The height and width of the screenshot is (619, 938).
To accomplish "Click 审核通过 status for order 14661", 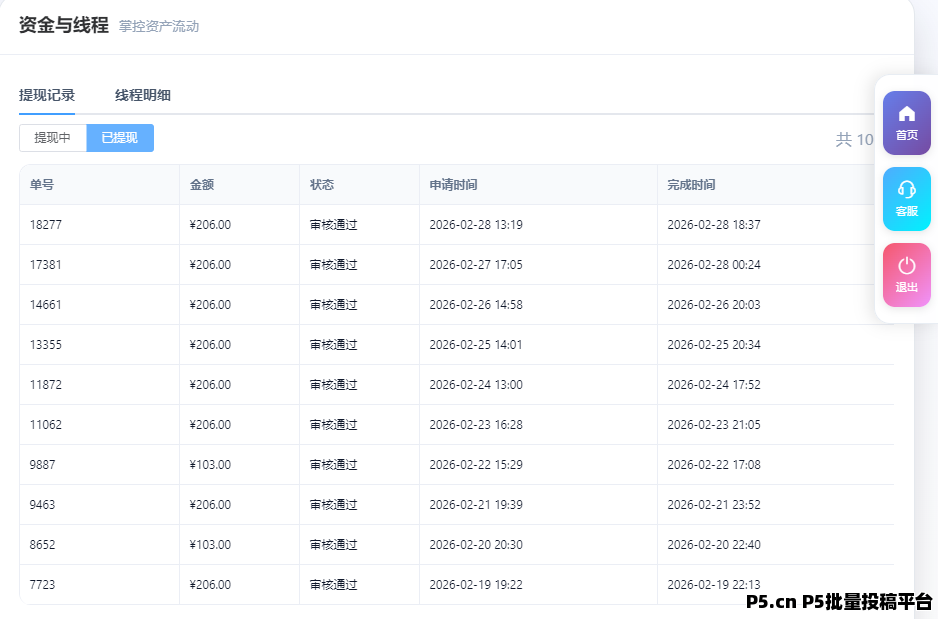I will tap(333, 305).
